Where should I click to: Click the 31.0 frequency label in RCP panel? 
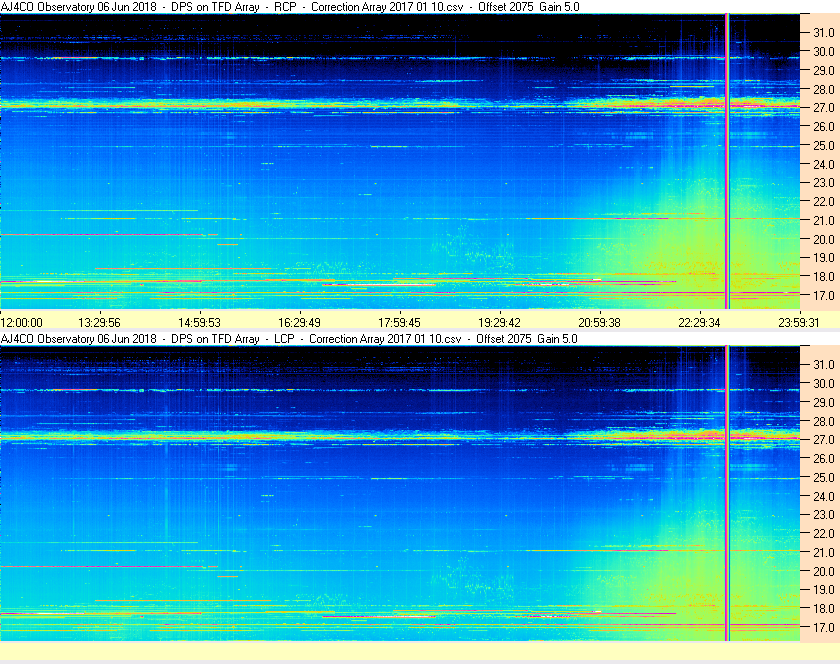(x=824, y=33)
